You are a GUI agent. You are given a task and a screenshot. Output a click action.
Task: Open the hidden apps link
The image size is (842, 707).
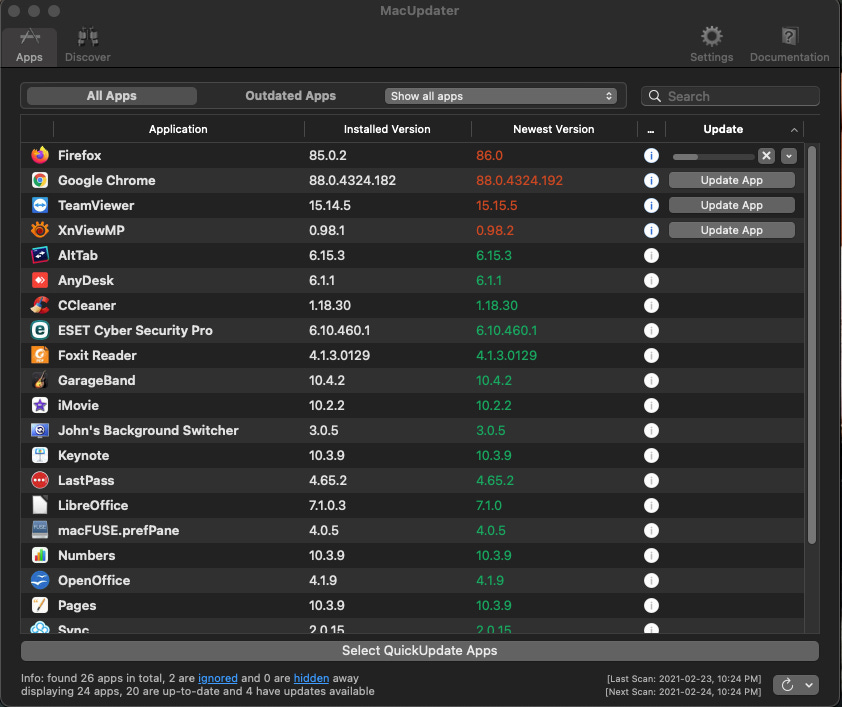[x=311, y=678]
